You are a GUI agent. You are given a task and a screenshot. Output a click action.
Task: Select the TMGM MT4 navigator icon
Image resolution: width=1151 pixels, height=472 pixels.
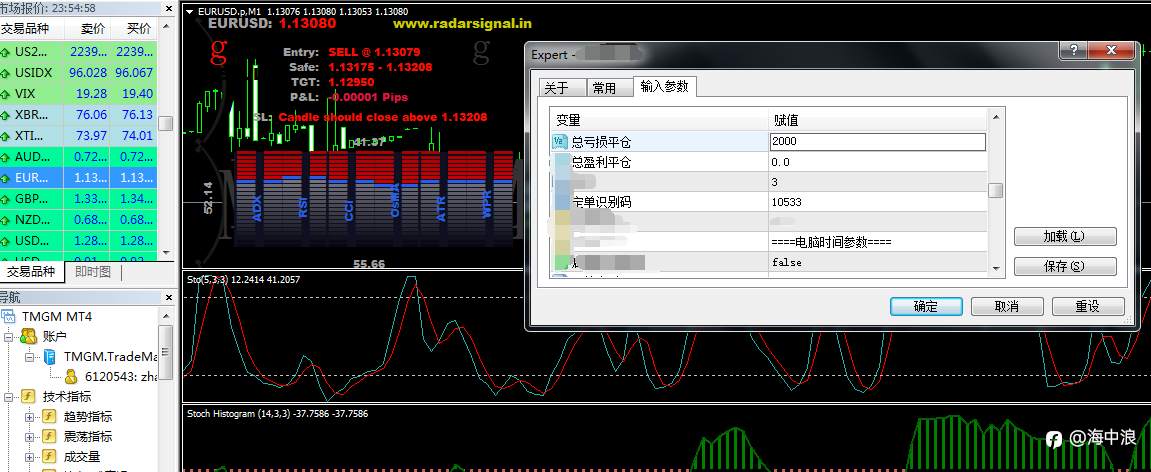pos(9,317)
